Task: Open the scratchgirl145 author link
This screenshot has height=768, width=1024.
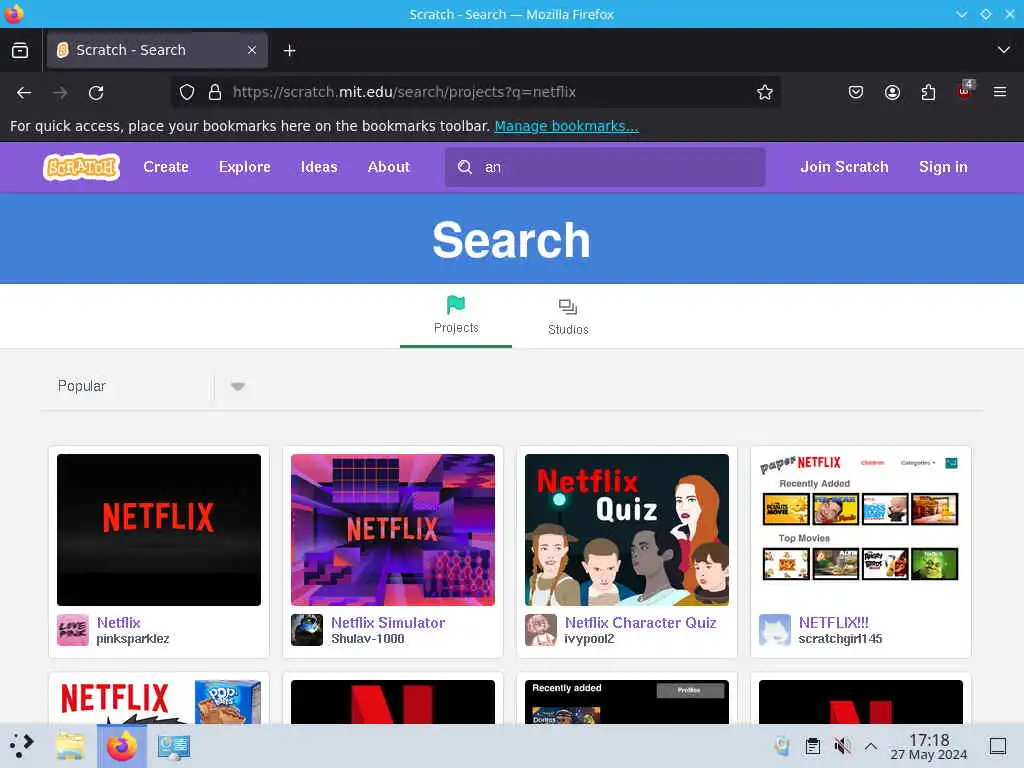Action: (840, 639)
